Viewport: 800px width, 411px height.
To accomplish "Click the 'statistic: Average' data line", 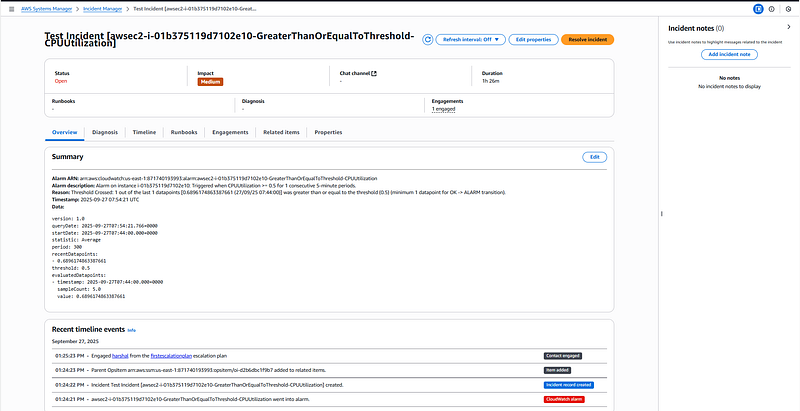I will 76,240.
